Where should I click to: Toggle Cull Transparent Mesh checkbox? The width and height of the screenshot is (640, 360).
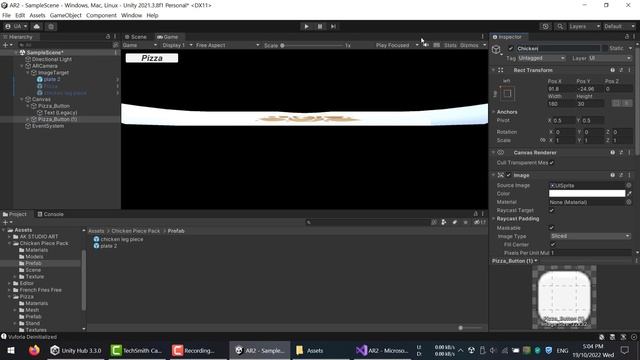pos(551,163)
